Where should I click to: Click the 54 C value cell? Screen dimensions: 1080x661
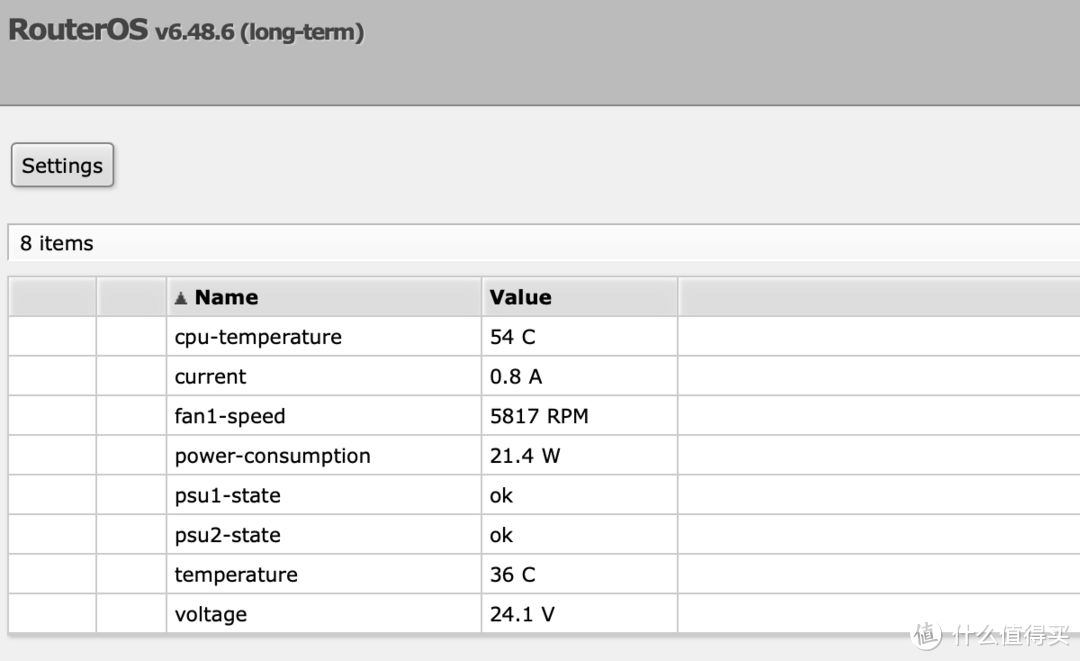tap(512, 337)
